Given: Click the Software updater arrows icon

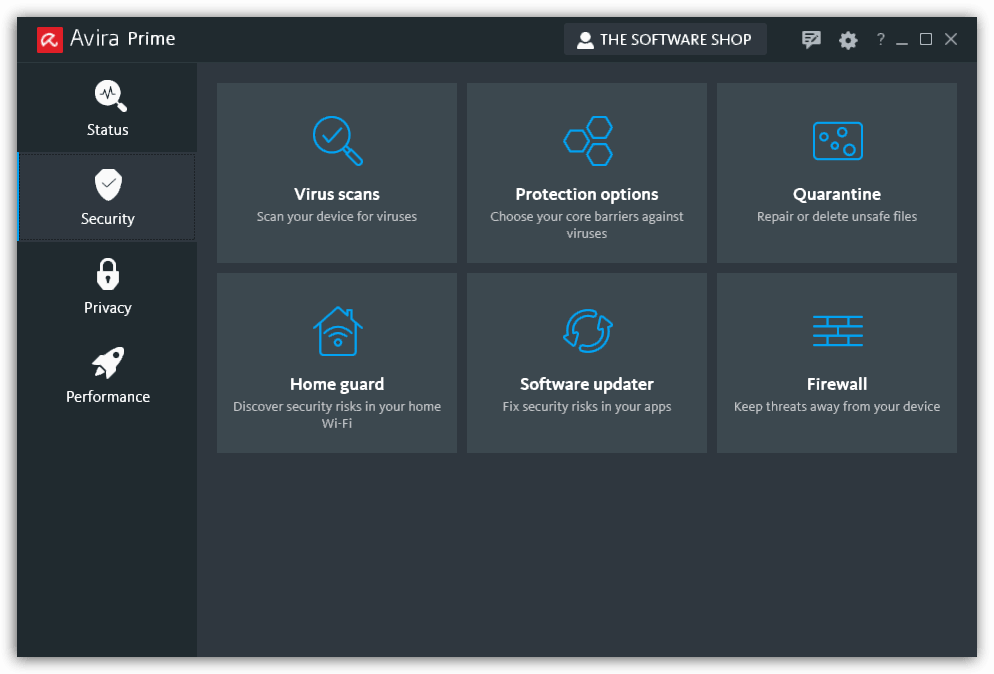Looking at the screenshot, I should (587, 331).
